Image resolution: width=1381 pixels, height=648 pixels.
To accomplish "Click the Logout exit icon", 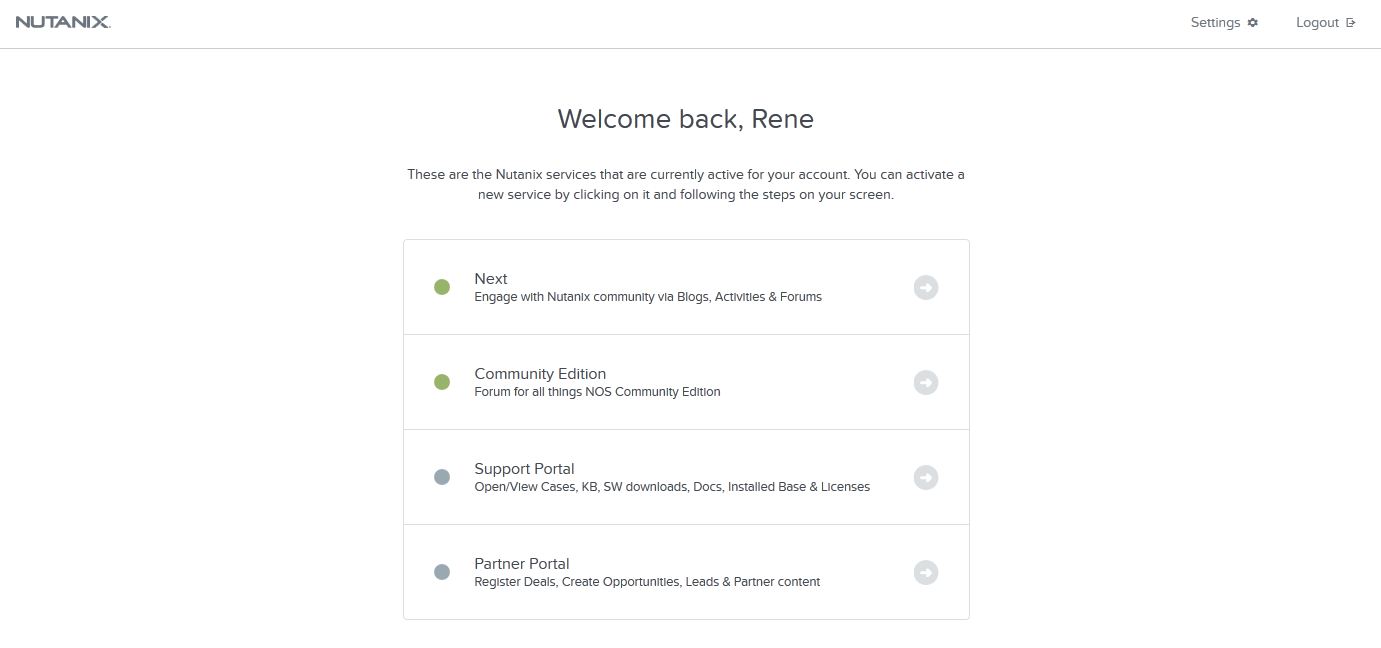I will 1351,23.
